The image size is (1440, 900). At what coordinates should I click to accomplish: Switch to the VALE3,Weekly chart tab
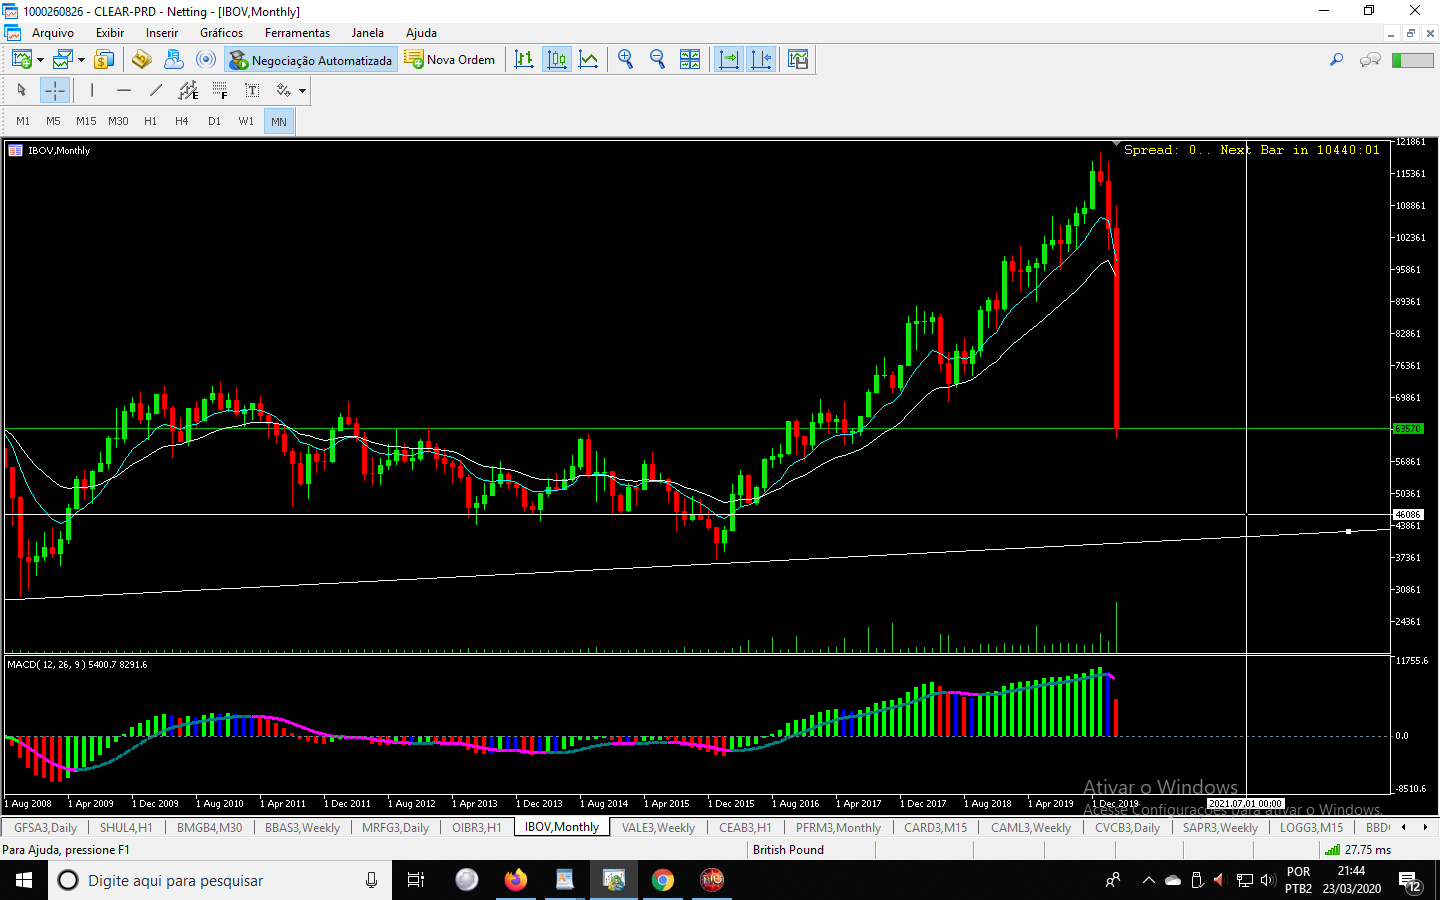point(658,827)
